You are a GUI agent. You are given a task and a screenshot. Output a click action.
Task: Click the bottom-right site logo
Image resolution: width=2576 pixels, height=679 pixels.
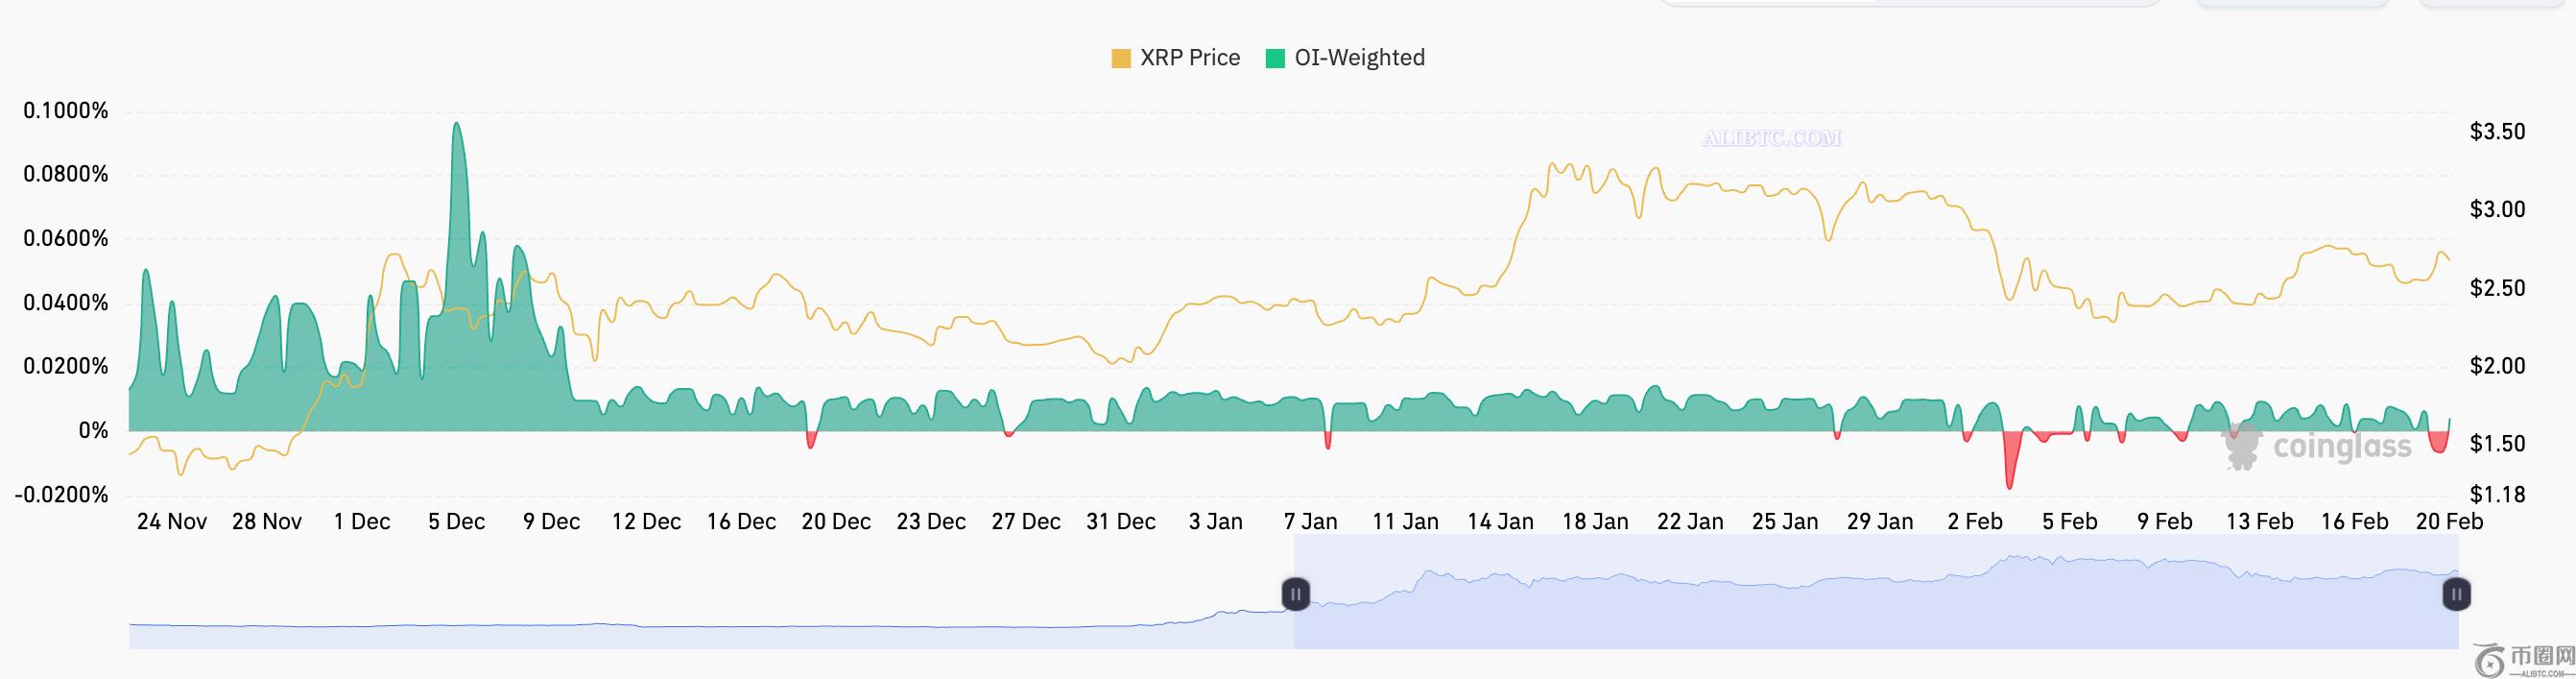[2523, 660]
